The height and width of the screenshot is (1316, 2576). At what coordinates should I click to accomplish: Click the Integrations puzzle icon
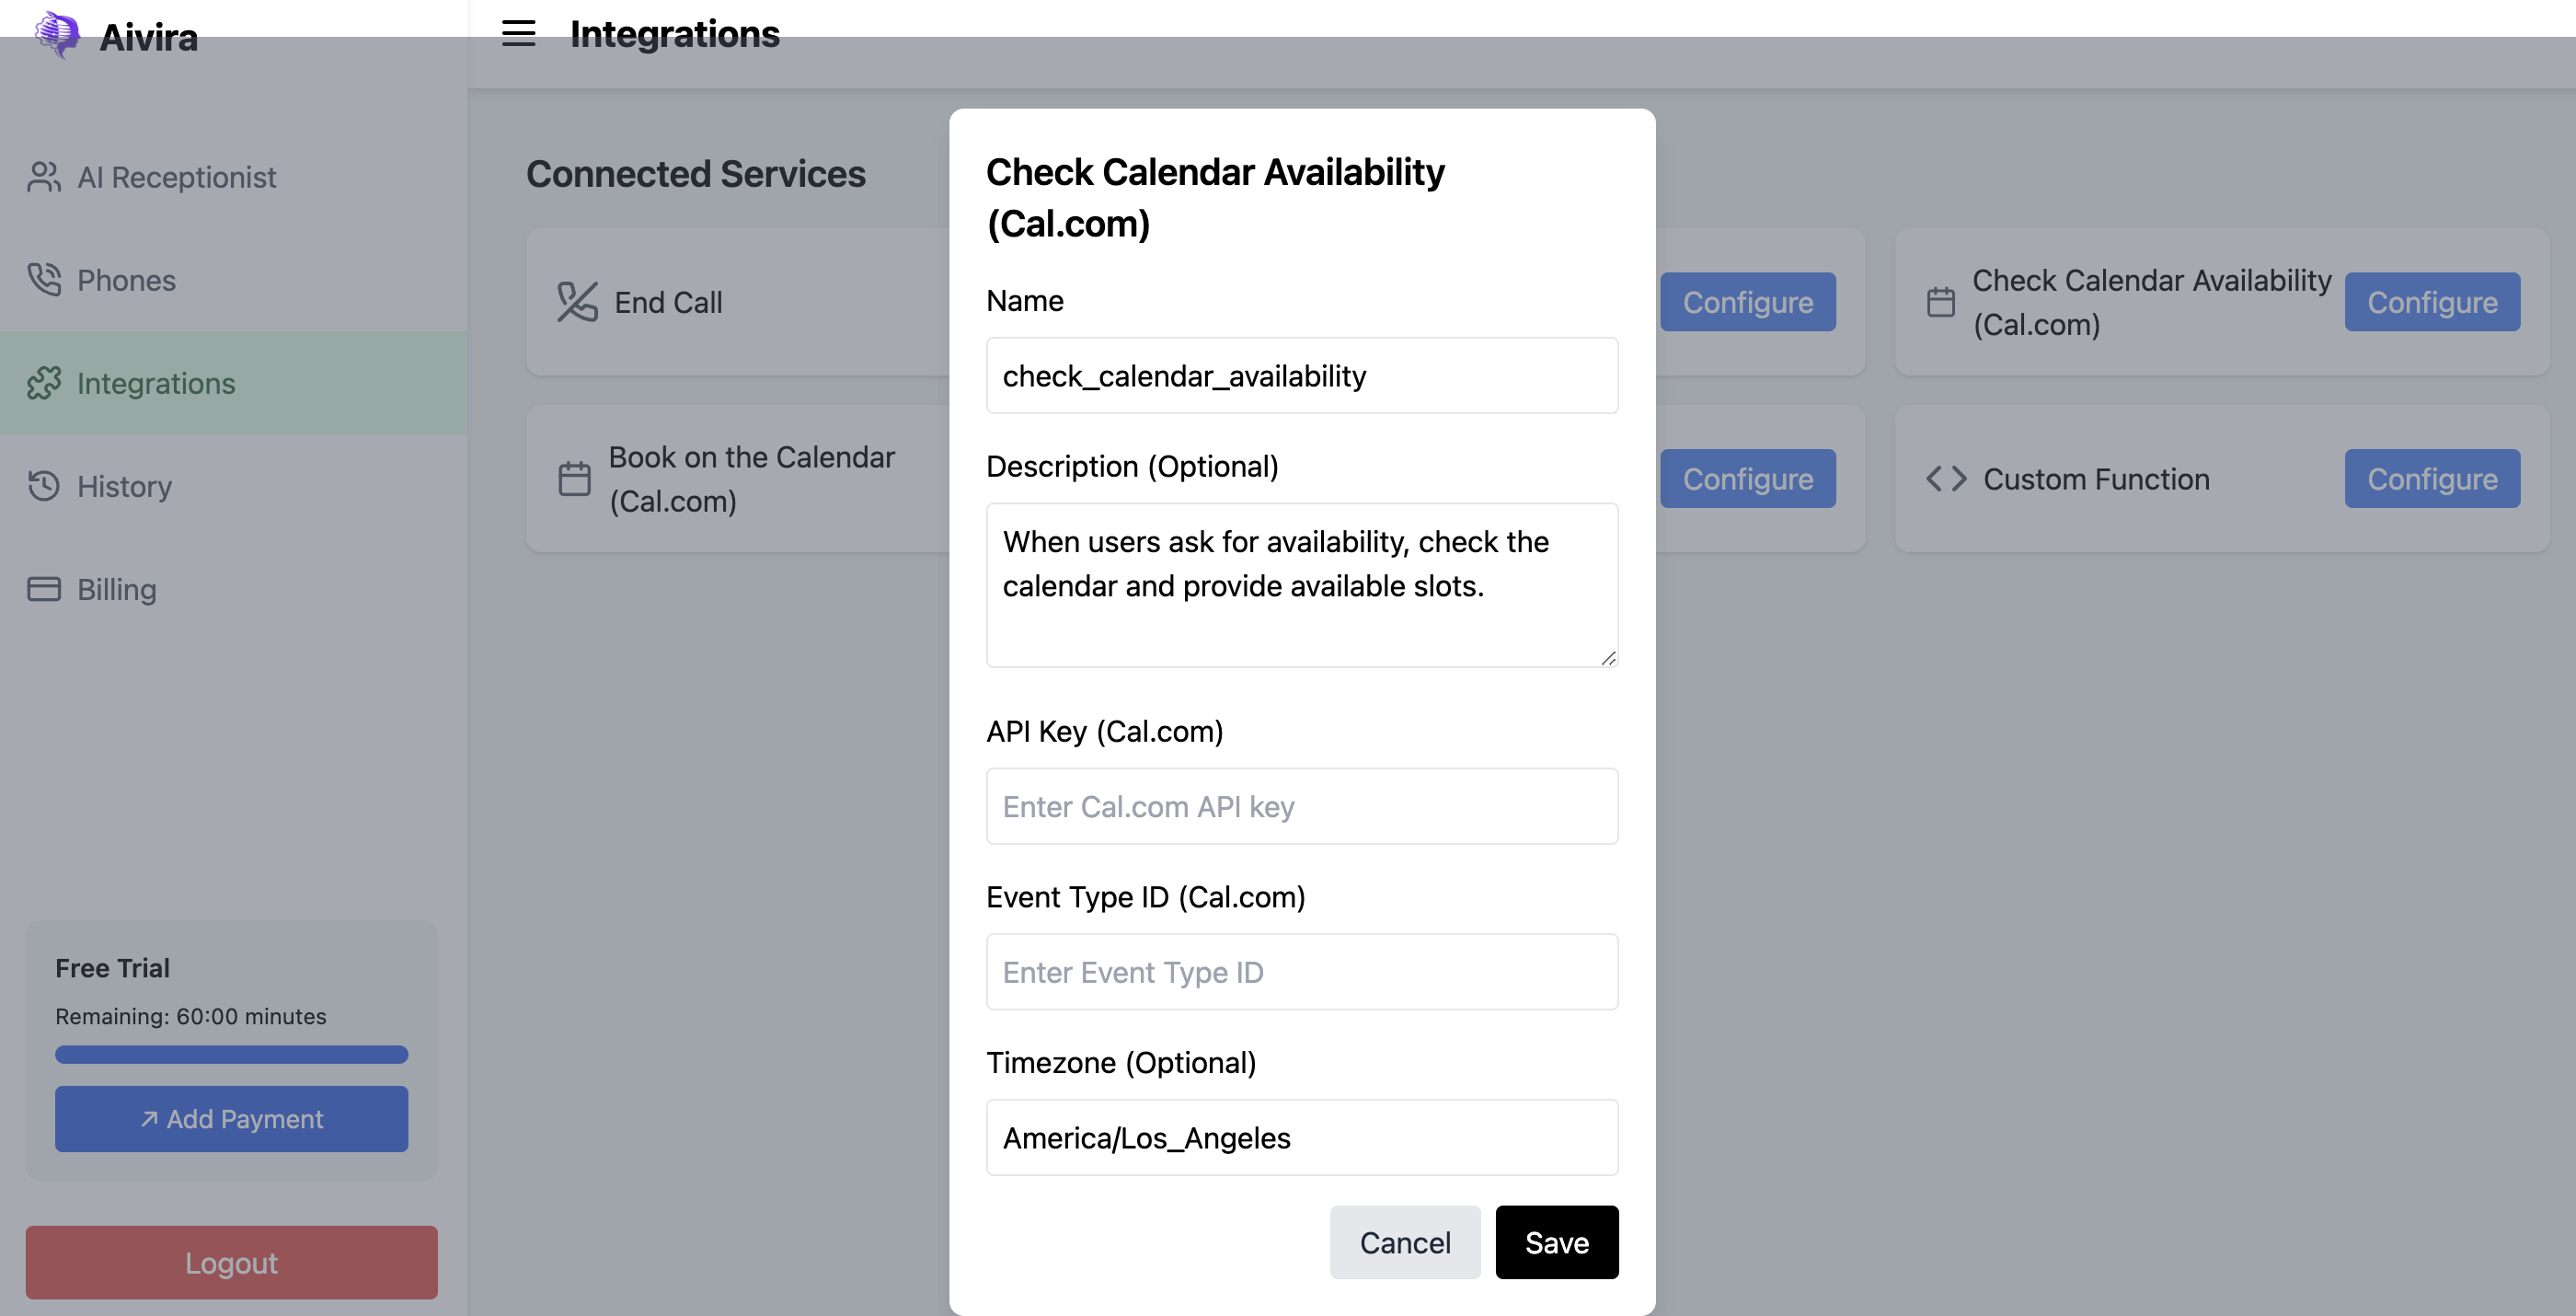tap(44, 383)
